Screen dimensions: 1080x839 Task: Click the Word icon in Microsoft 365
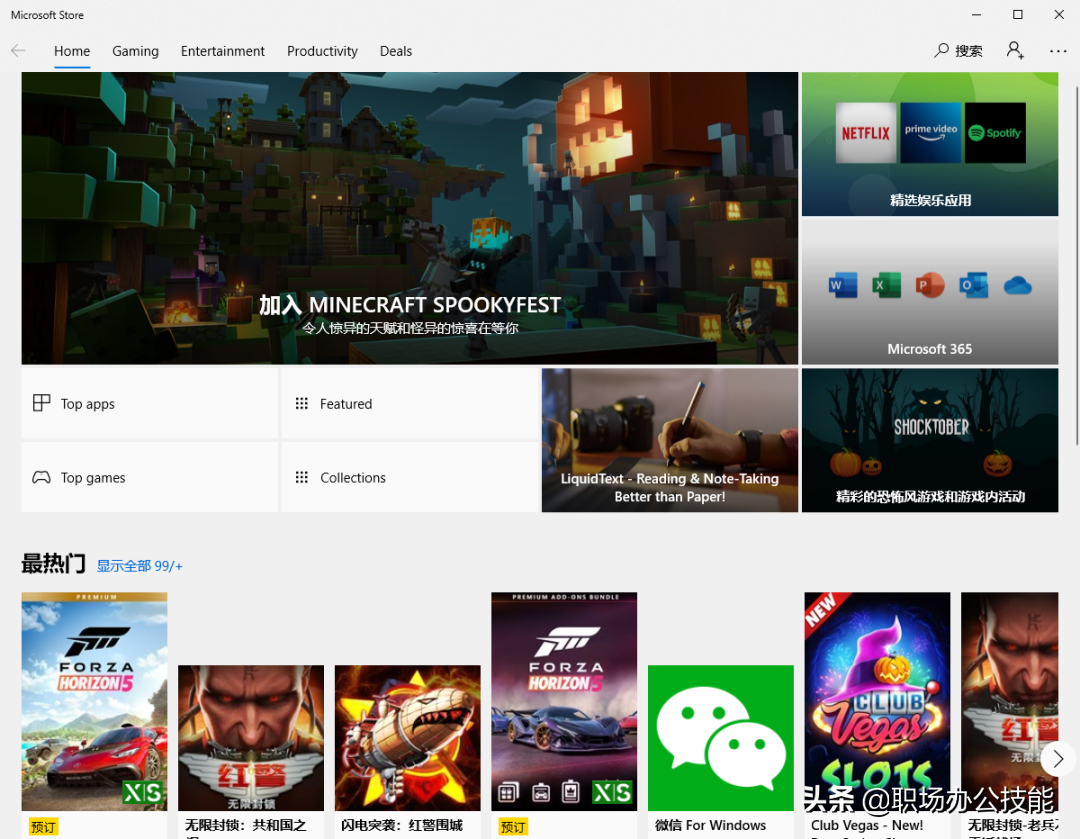pos(843,285)
